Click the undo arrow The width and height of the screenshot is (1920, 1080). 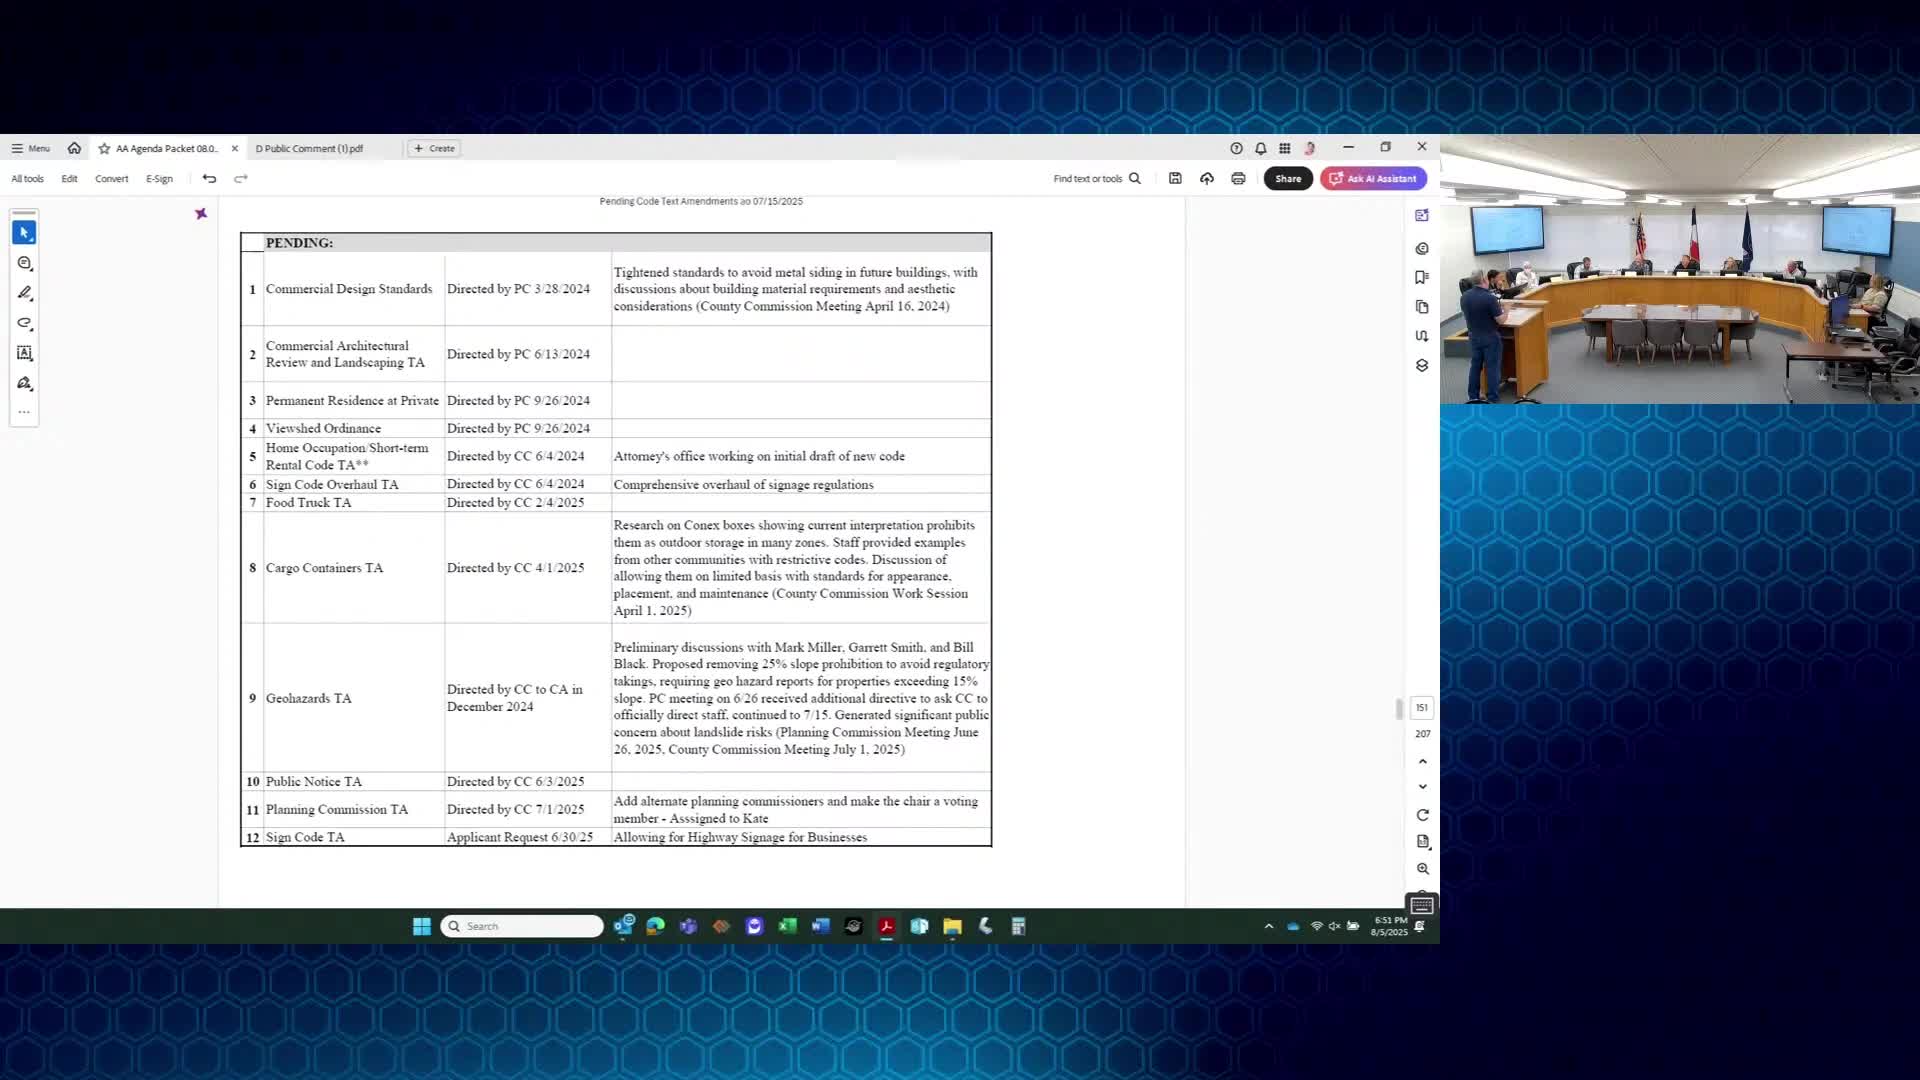click(209, 178)
